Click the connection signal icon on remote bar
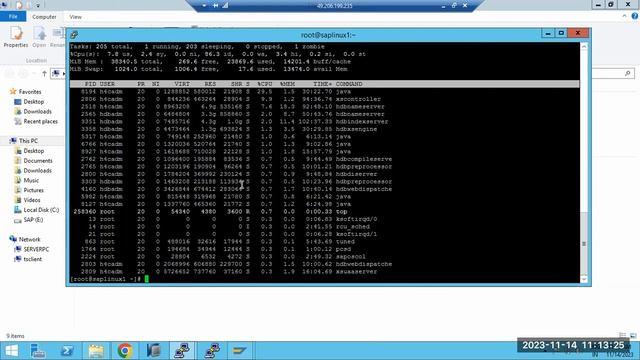The image size is (640, 360). point(225,6)
